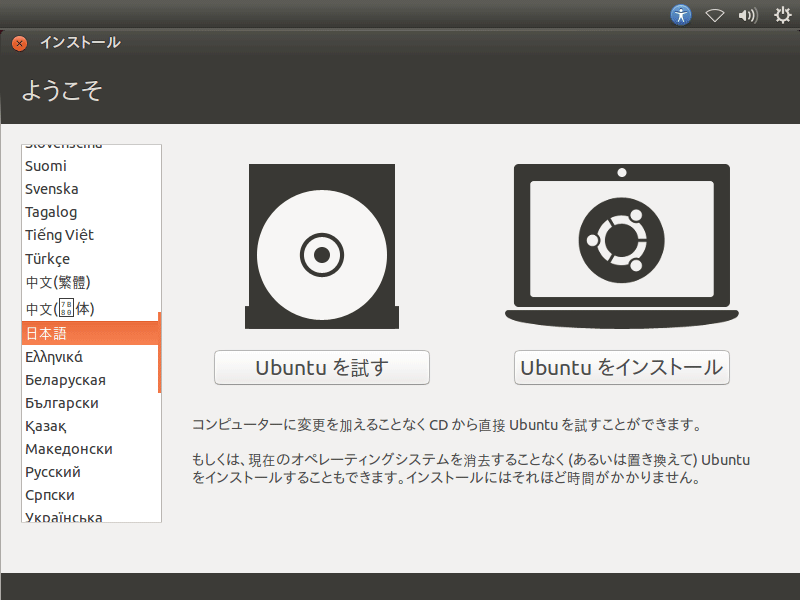Image resolution: width=800 pixels, height=600 pixels.
Task: Select 日本語 in the language list
Action: click(x=90, y=333)
